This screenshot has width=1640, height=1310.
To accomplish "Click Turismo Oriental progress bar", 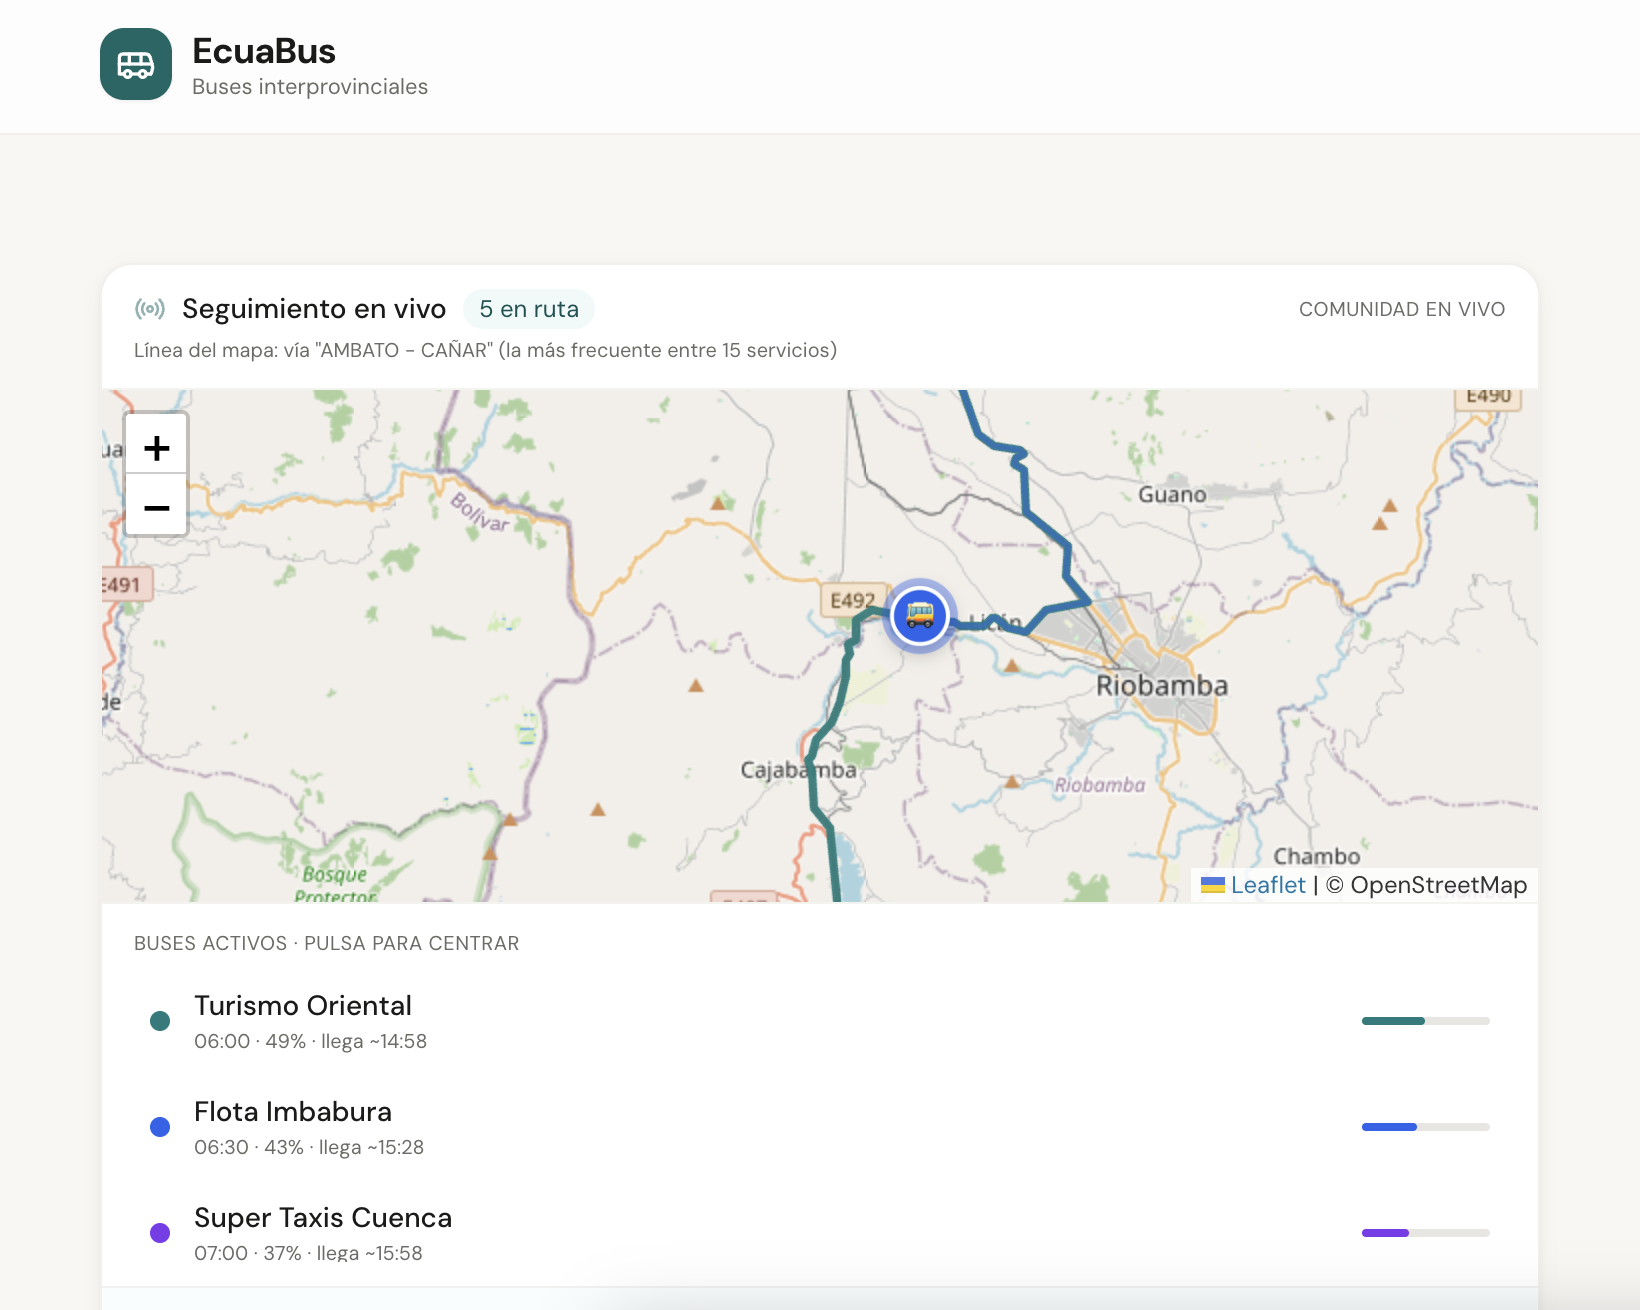I will click(1426, 1021).
